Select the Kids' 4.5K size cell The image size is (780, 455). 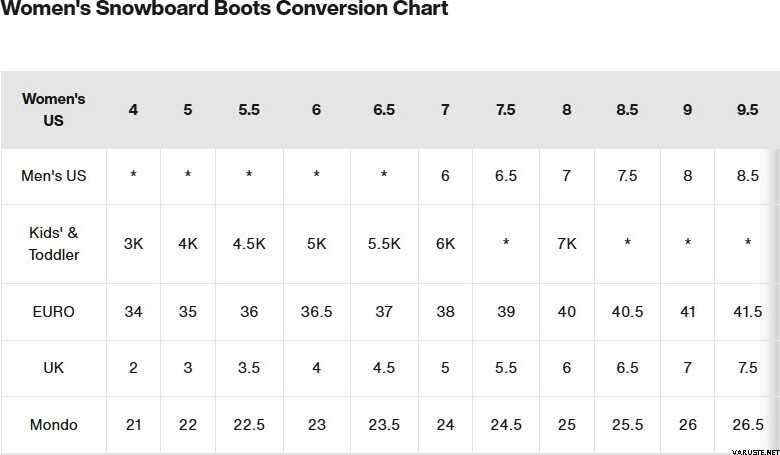(x=249, y=243)
